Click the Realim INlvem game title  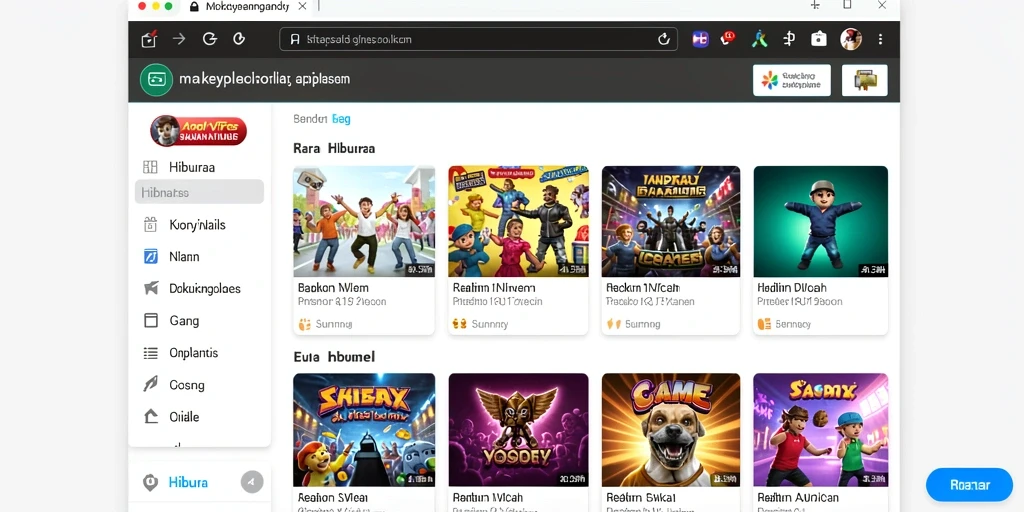click(494, 287)
